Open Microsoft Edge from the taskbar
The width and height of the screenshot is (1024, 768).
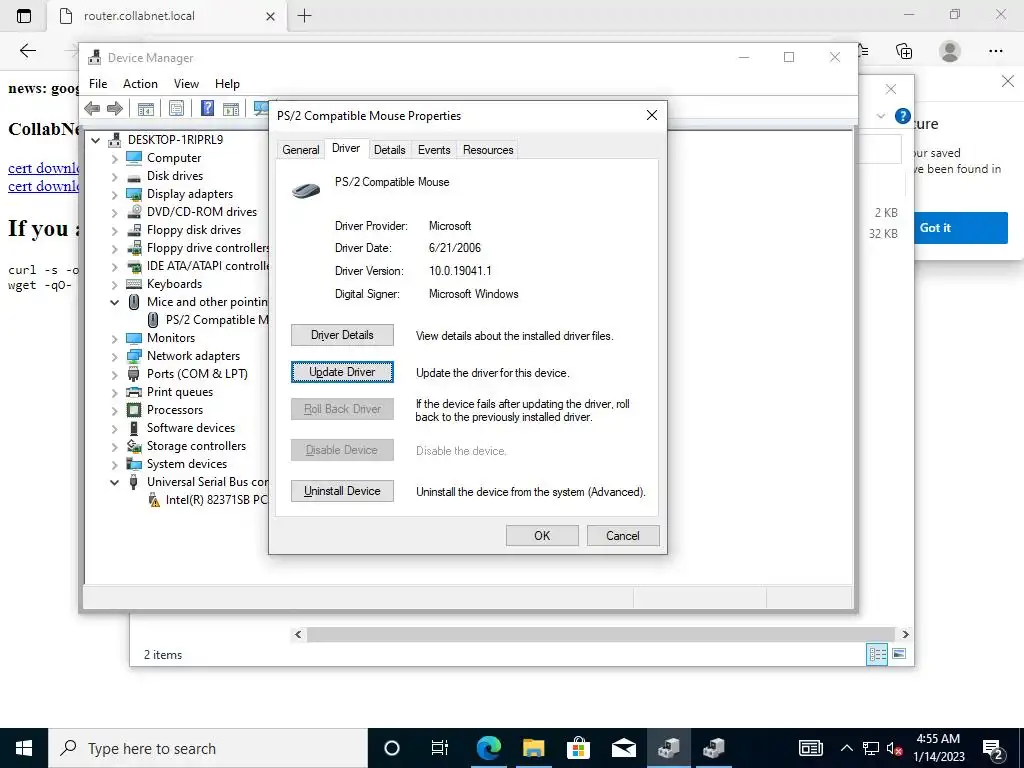tap(488, 748)
